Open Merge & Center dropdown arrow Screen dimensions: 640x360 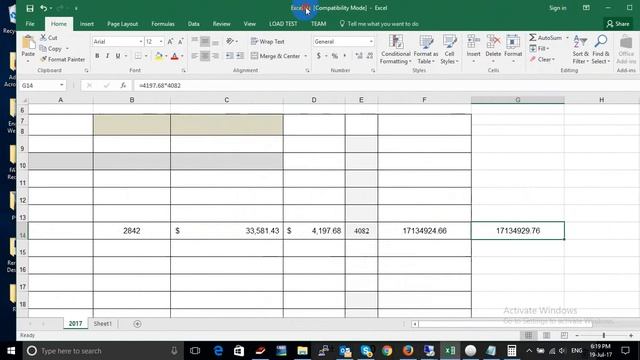(x=305, y=56)
